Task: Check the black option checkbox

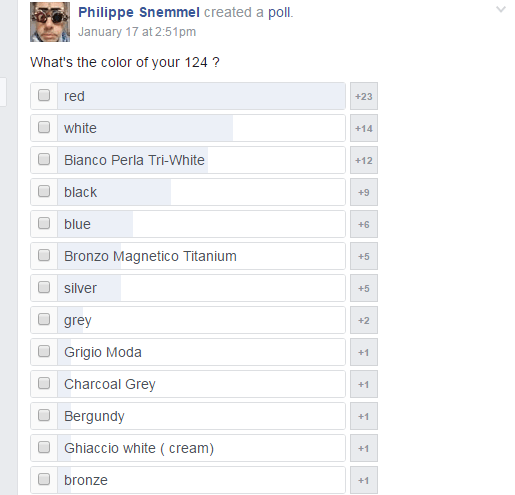Action: tap(44, 191)
